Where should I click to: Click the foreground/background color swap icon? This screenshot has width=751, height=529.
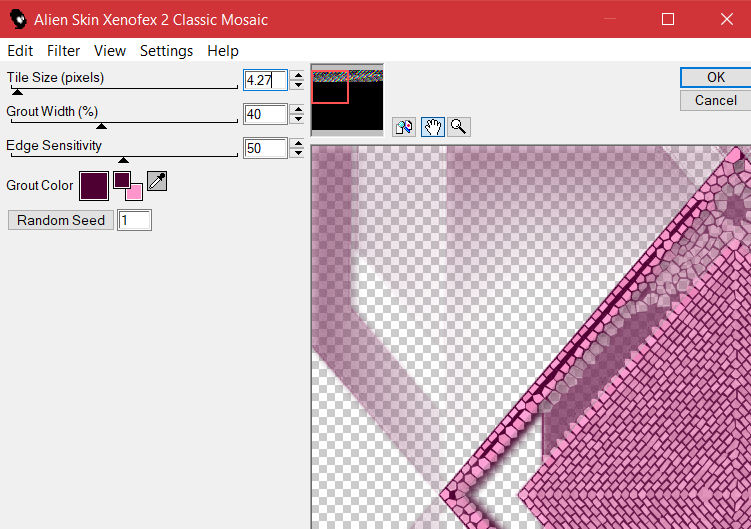pyautogui.click(x=128, y=185)
